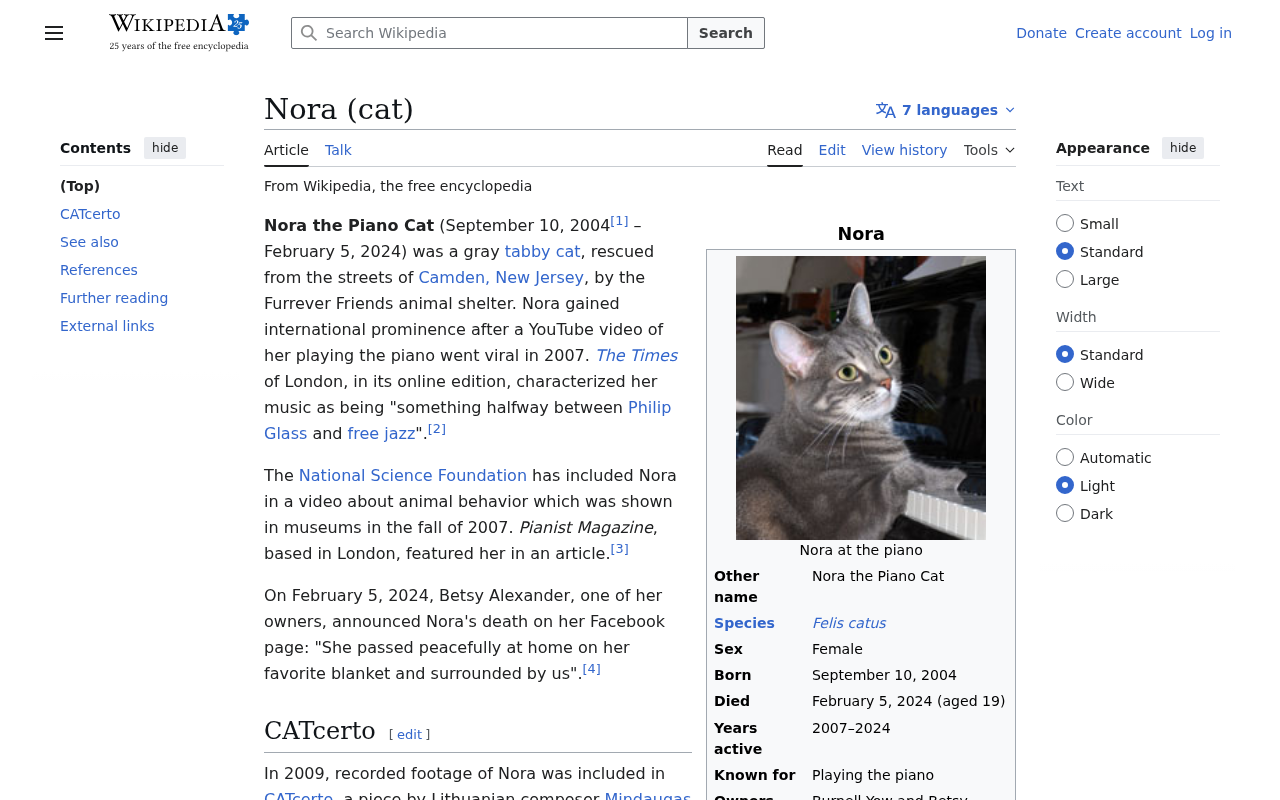Open the Nora at the piano photo
The image size is (1280, 800).
point(861,398)
